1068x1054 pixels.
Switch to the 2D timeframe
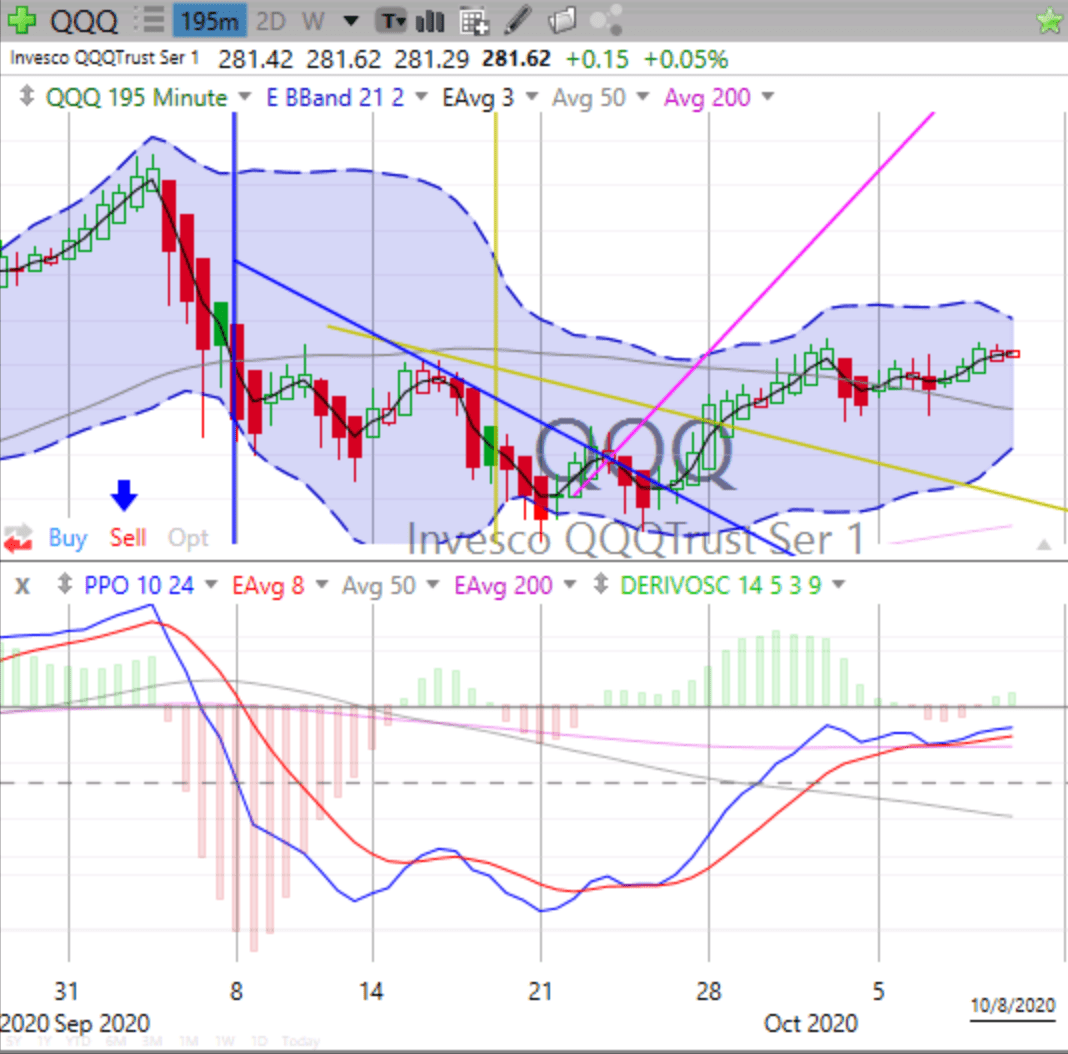(270, 21)
